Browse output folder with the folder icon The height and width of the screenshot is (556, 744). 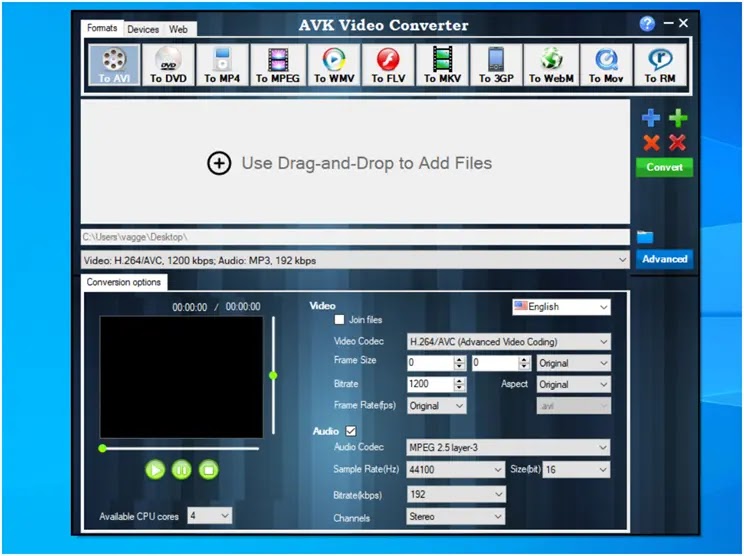click(645, 237)
